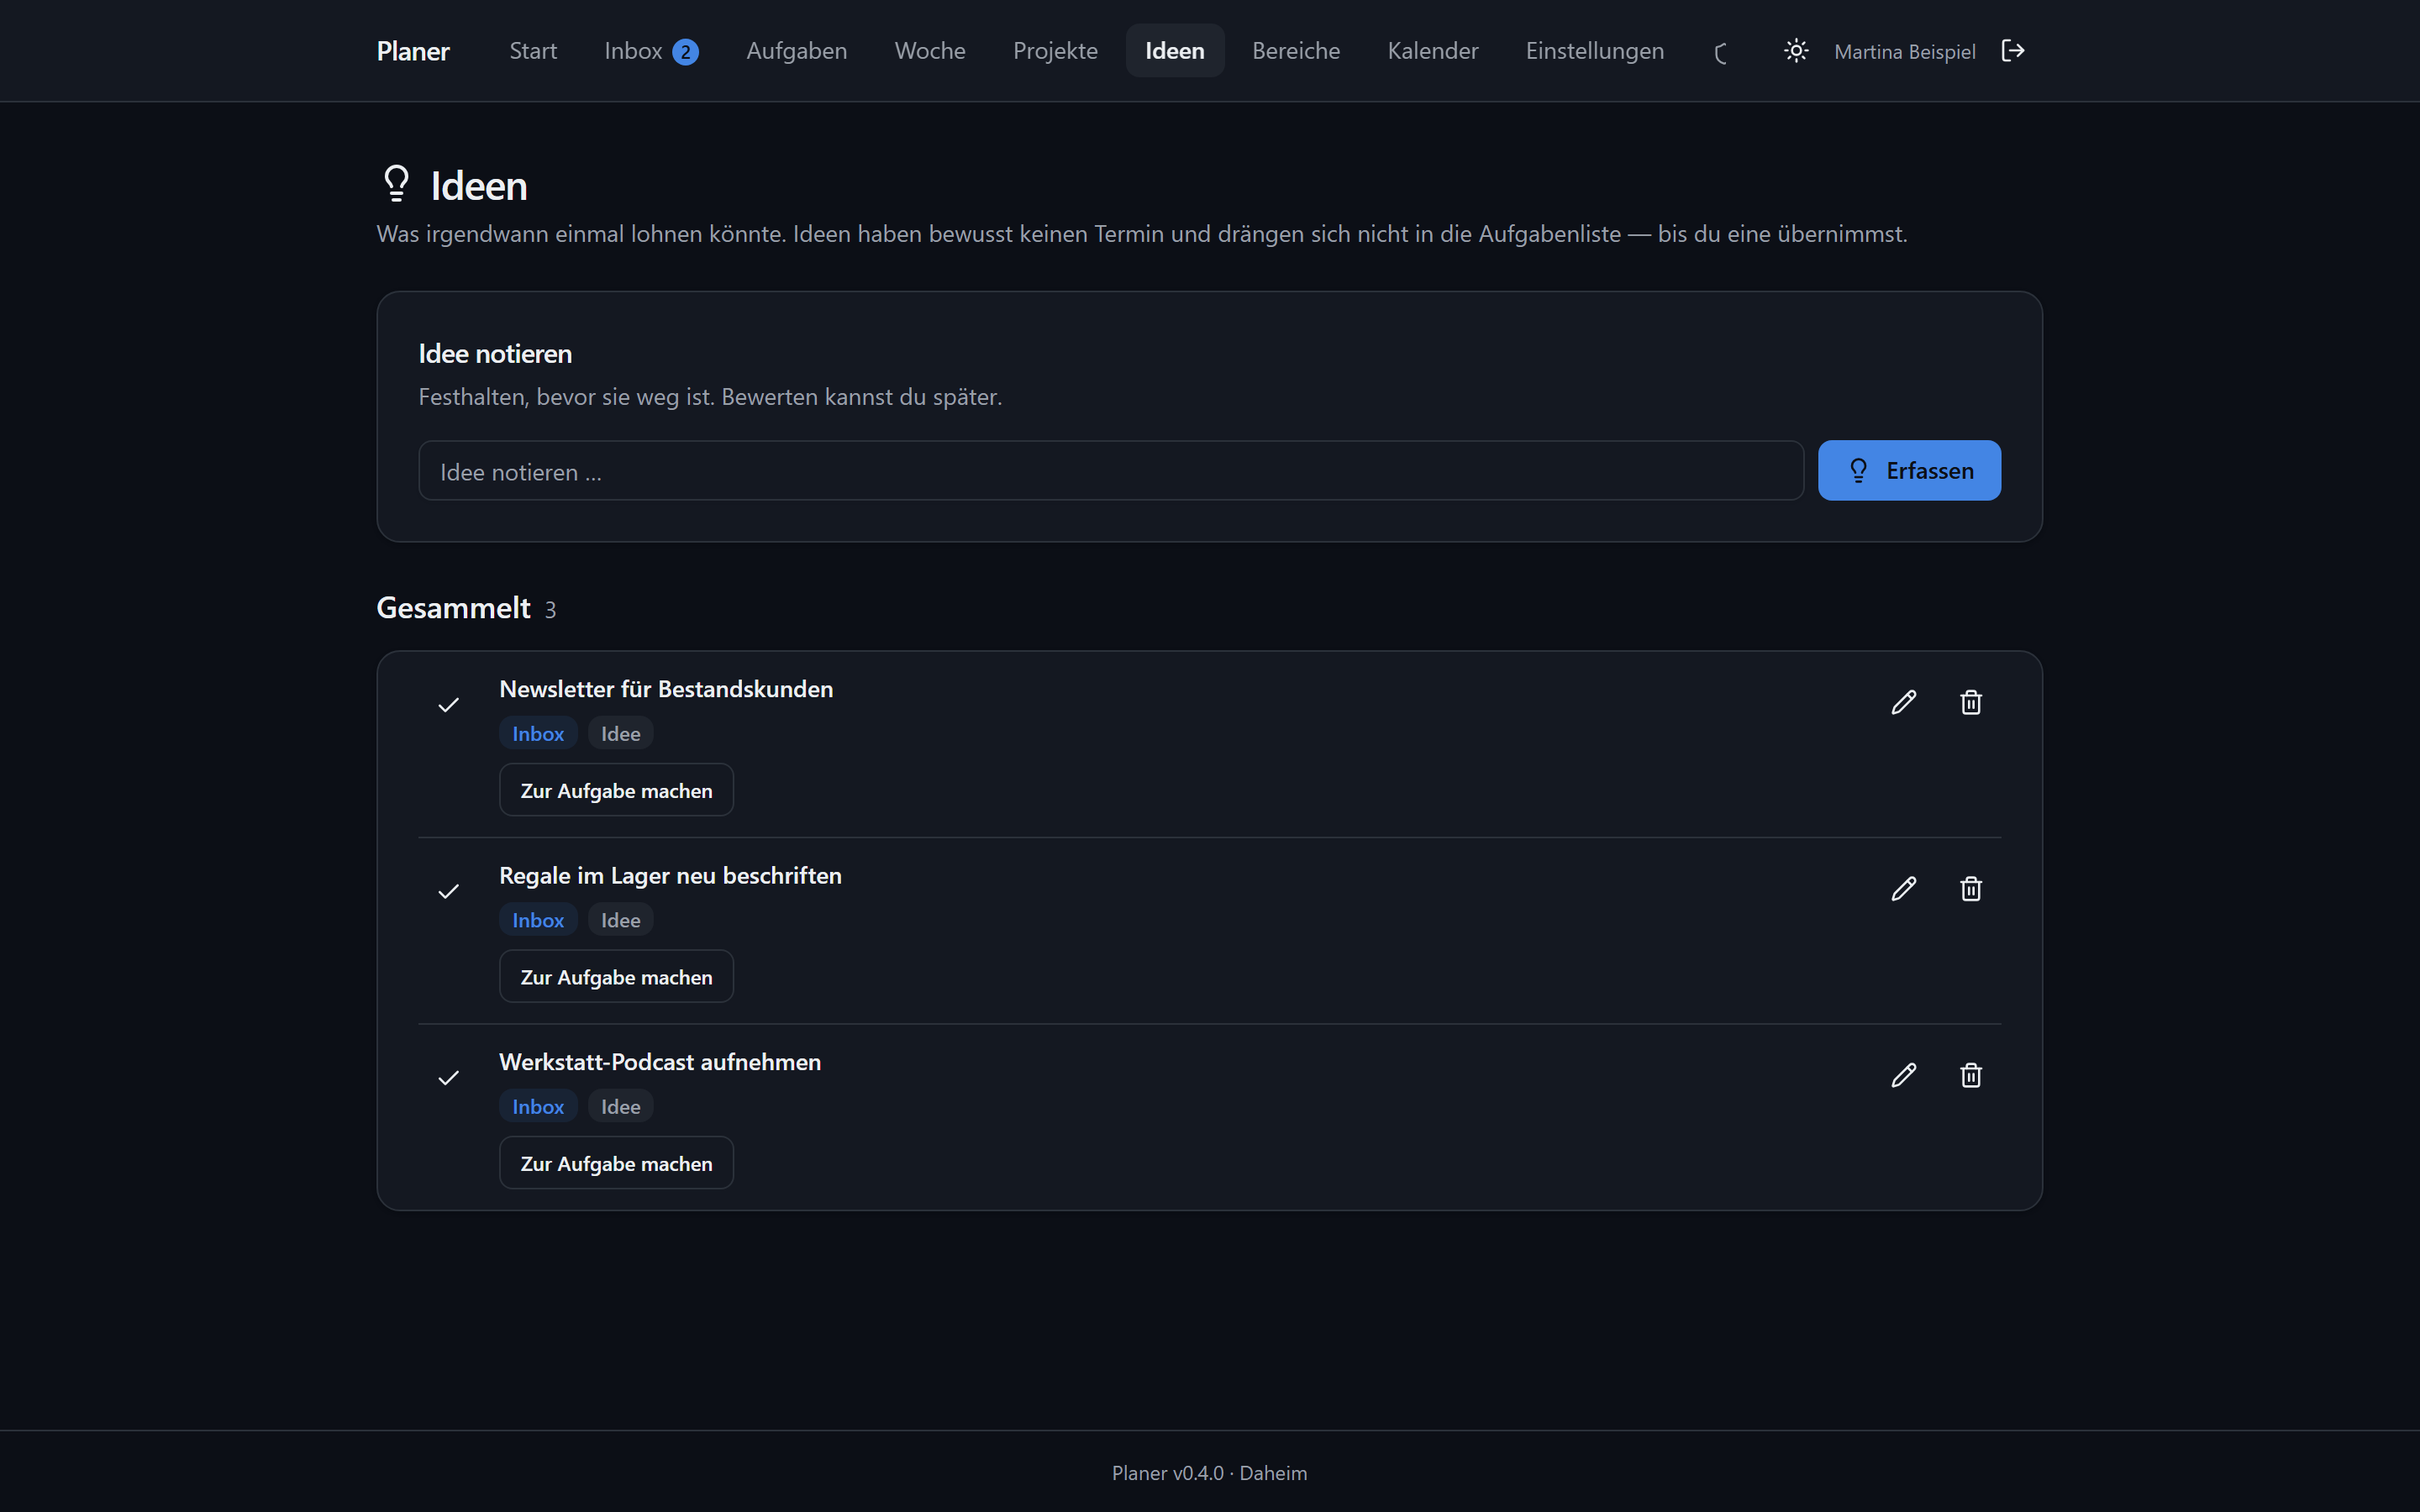The image size is (2420, 1512).
Task: Click Zur Aufgabe machen under Werkstatt-Podcast
Action: (x=616, y=1163)
